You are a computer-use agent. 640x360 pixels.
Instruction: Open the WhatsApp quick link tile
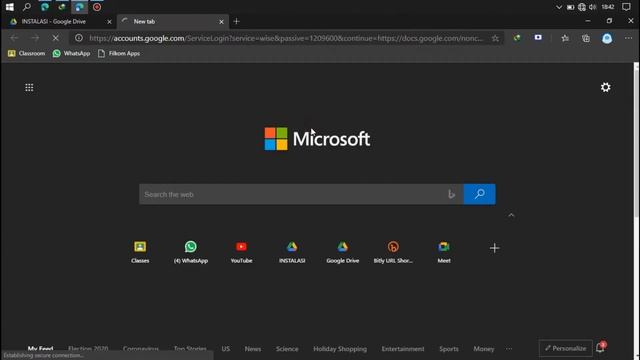coord(191,252)
